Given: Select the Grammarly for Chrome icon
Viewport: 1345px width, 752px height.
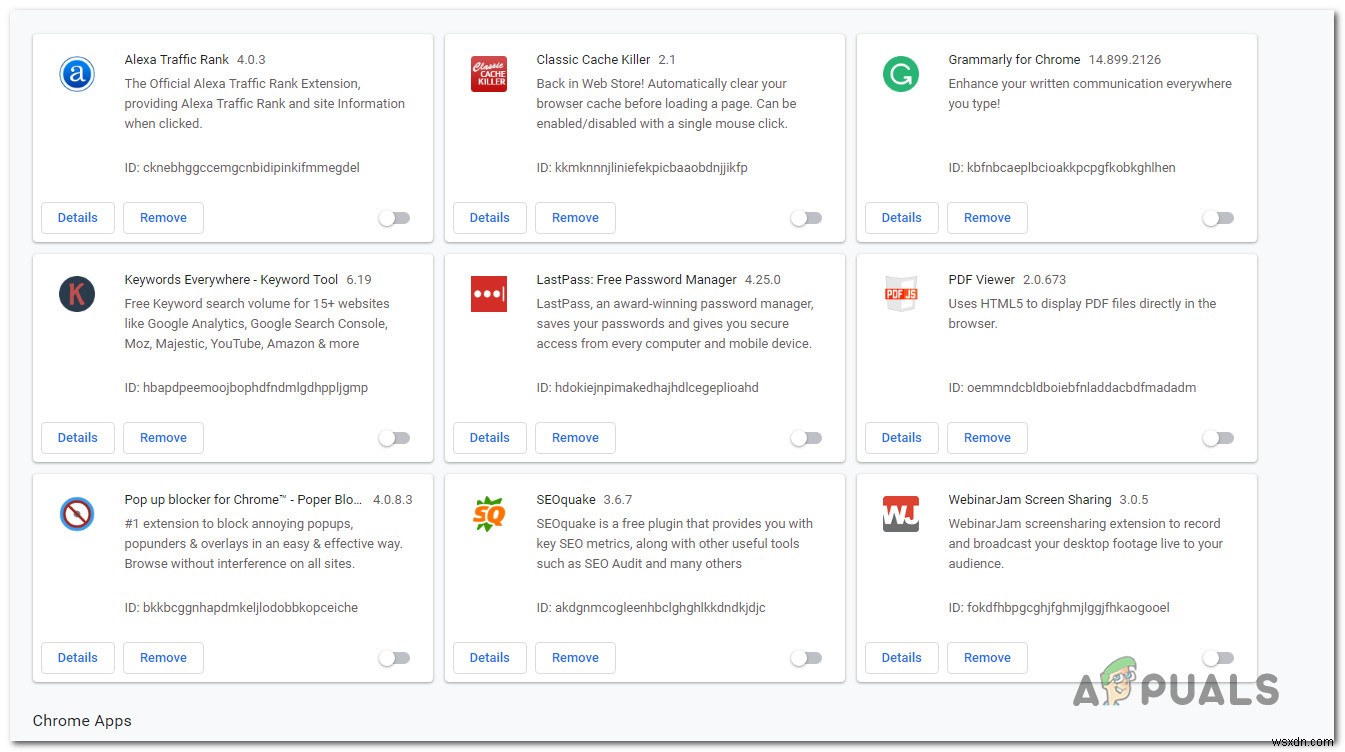Looking at the screenshot, I should coord(901,74).
